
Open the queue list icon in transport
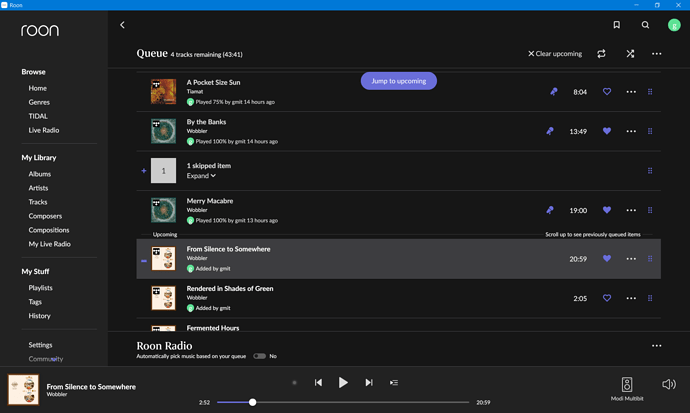click(394, 383)
